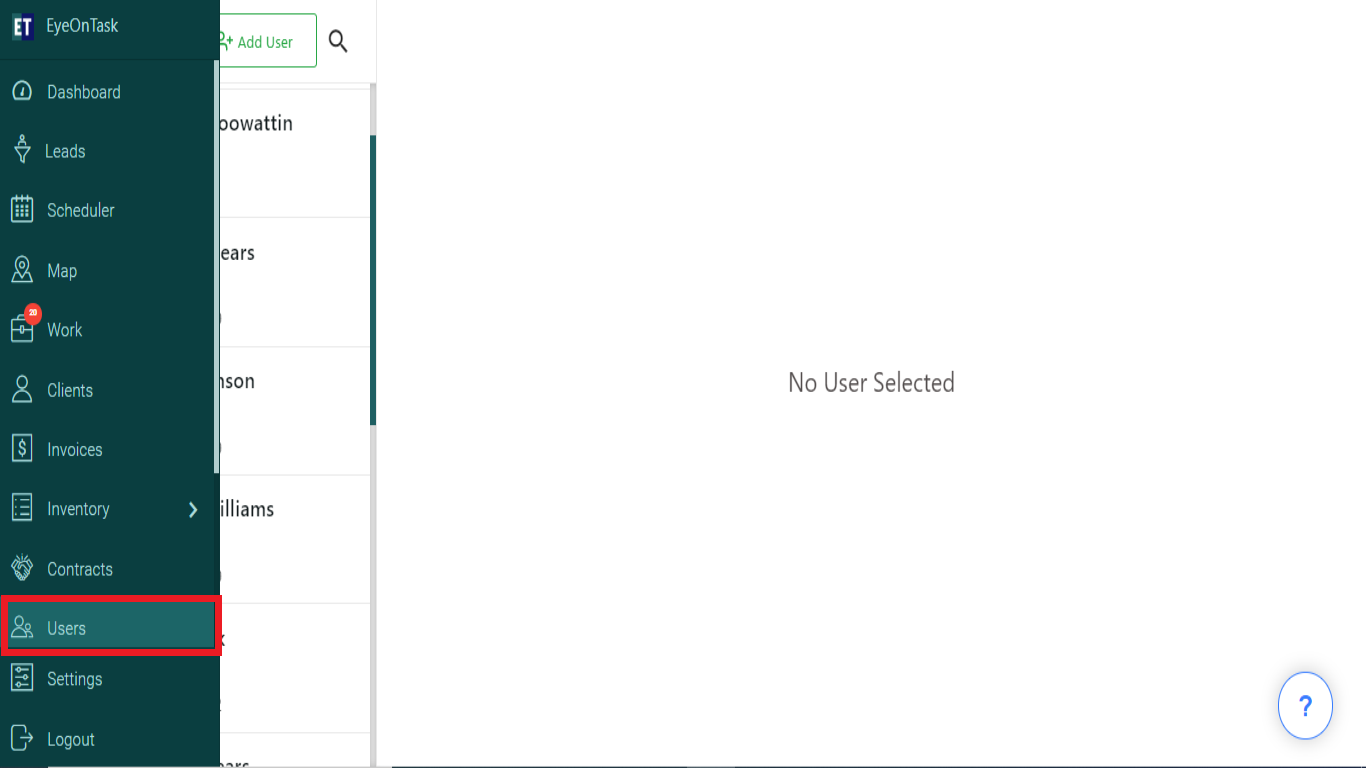This screenshot has height=768, width=1366.
Task: Click the Add User button
Action: (268, 41)
